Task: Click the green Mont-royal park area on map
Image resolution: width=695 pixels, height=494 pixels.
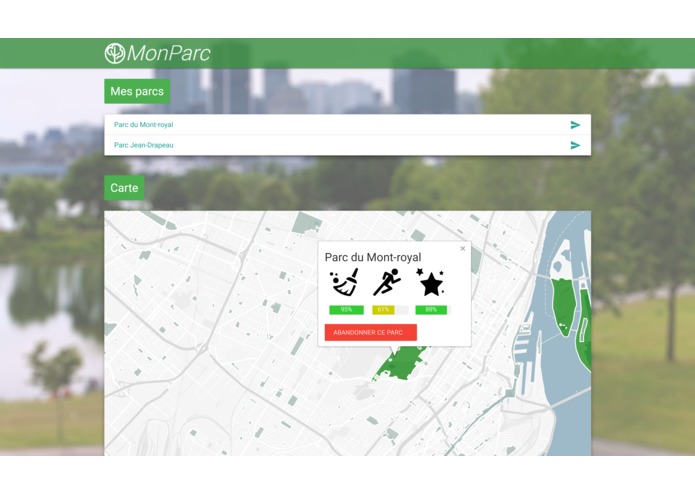Action: (401, 366)
